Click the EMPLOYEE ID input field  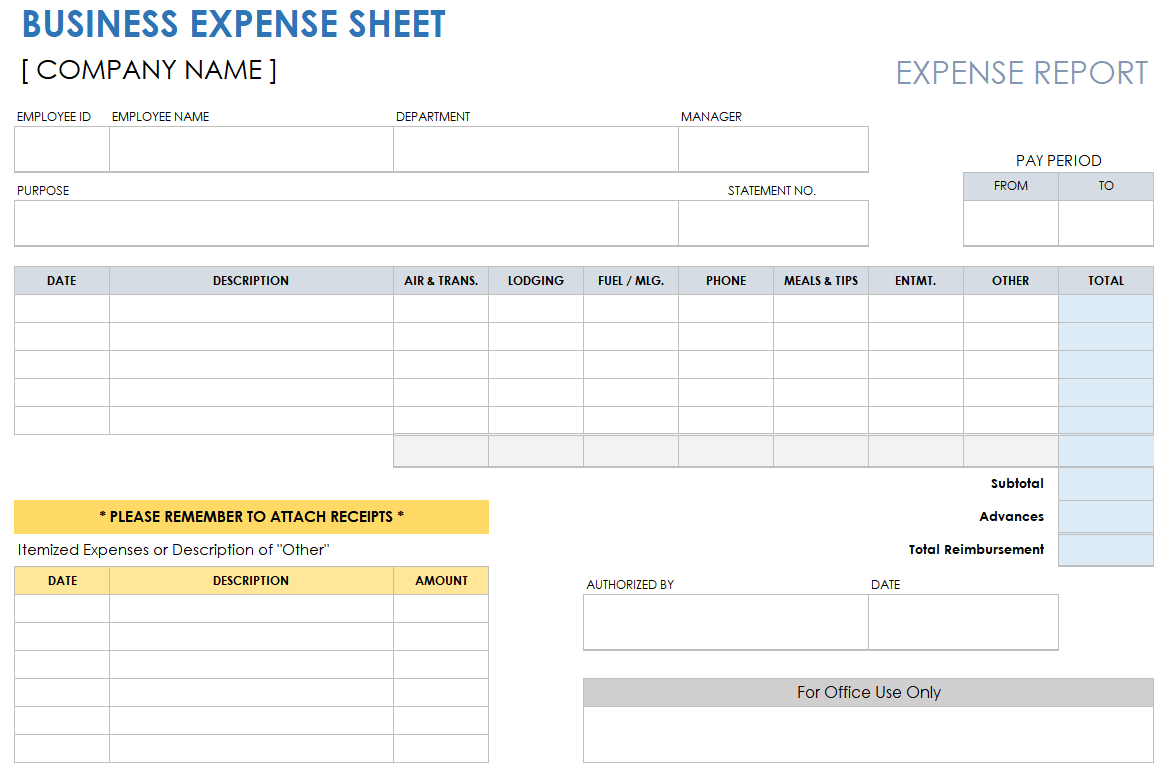[x=60, y=149]
